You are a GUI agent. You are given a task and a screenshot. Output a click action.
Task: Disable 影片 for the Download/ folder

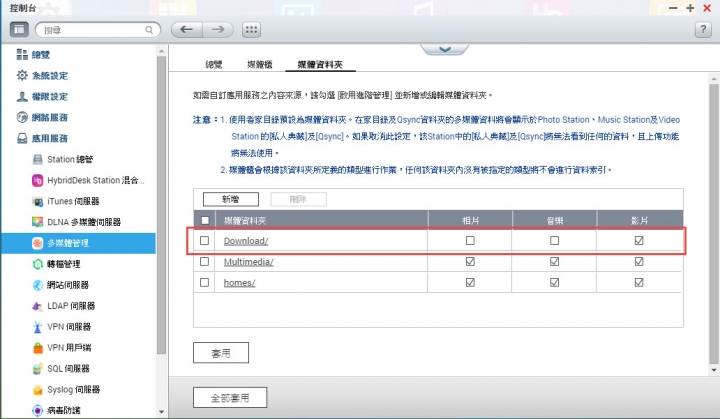click(x=639, y=240)
